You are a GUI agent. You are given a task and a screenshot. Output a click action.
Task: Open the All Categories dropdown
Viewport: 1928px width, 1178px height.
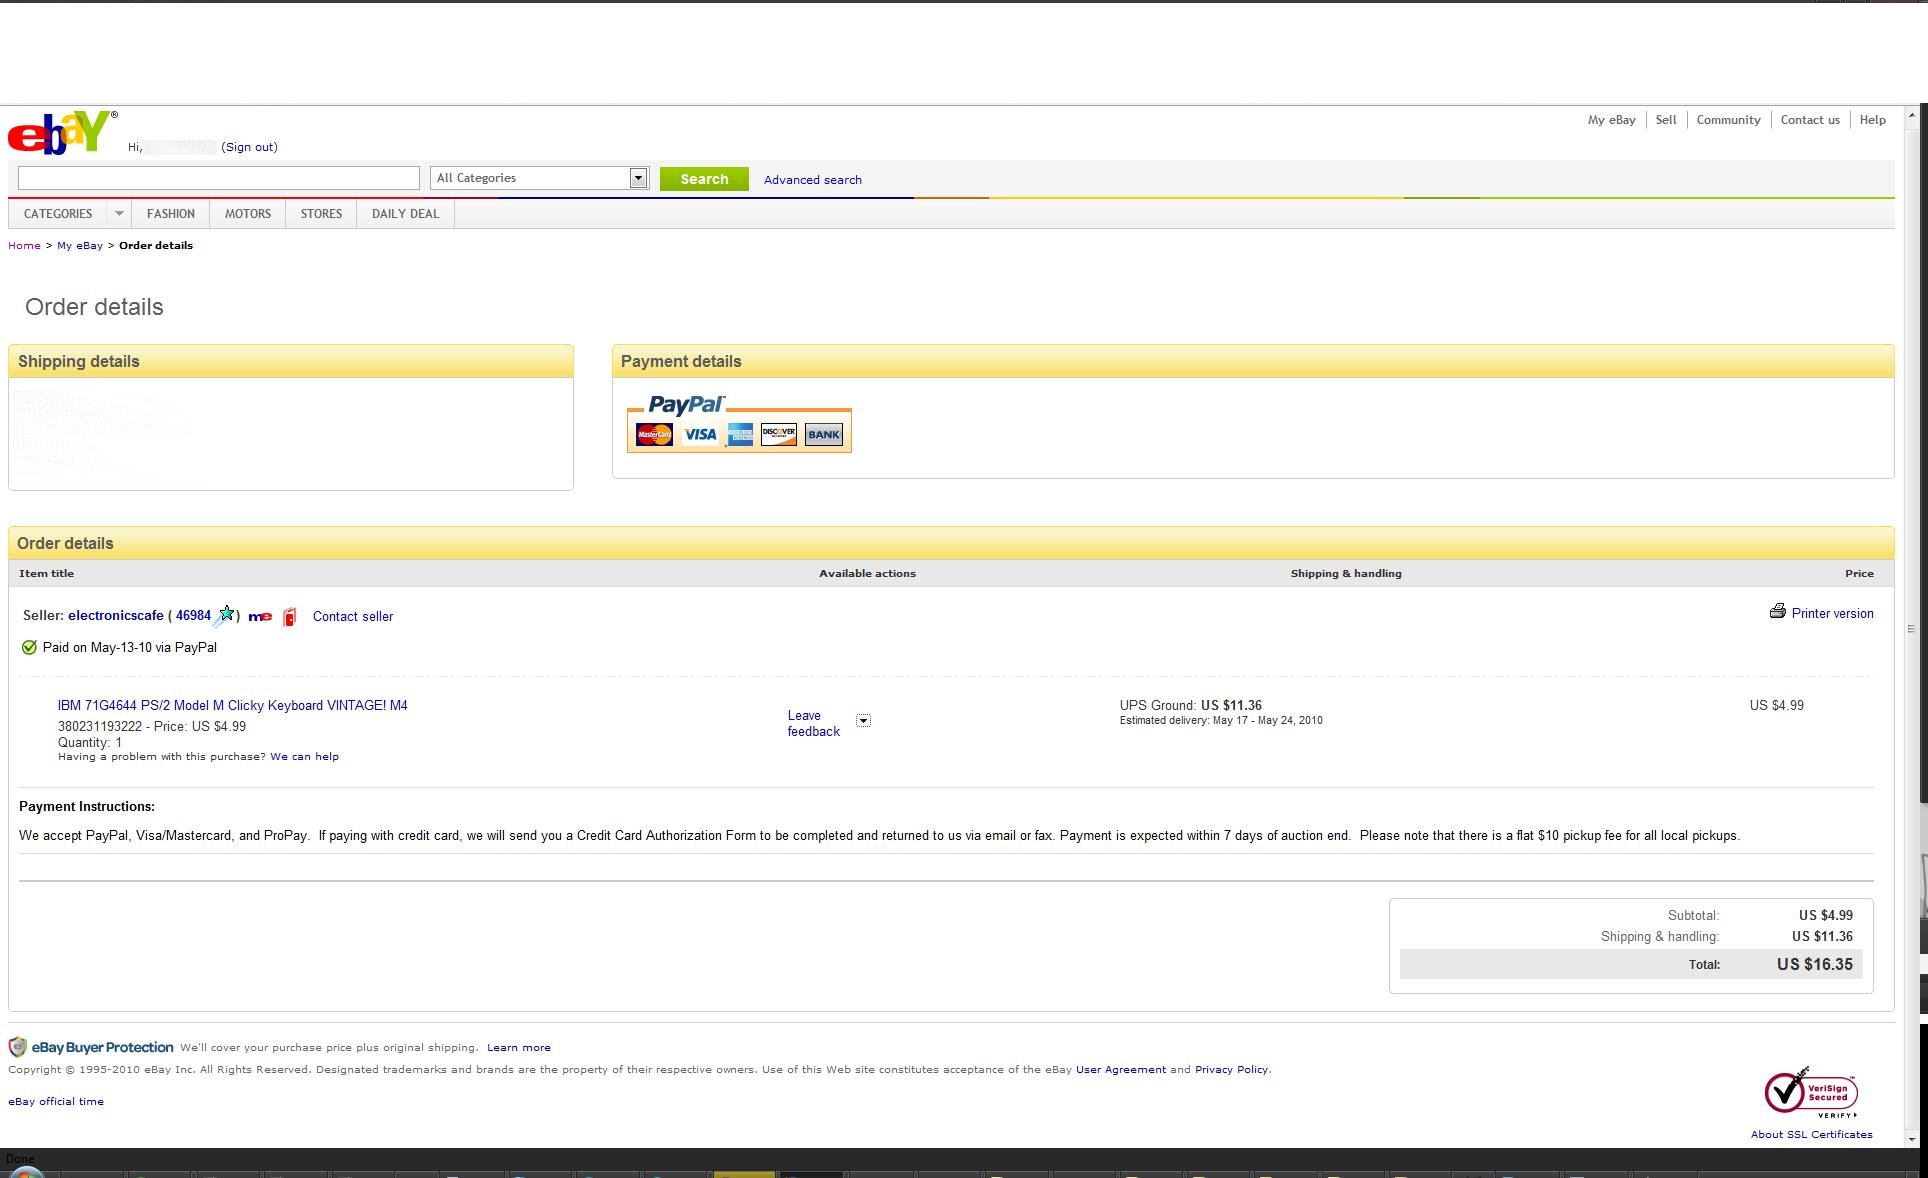(540, 178)
